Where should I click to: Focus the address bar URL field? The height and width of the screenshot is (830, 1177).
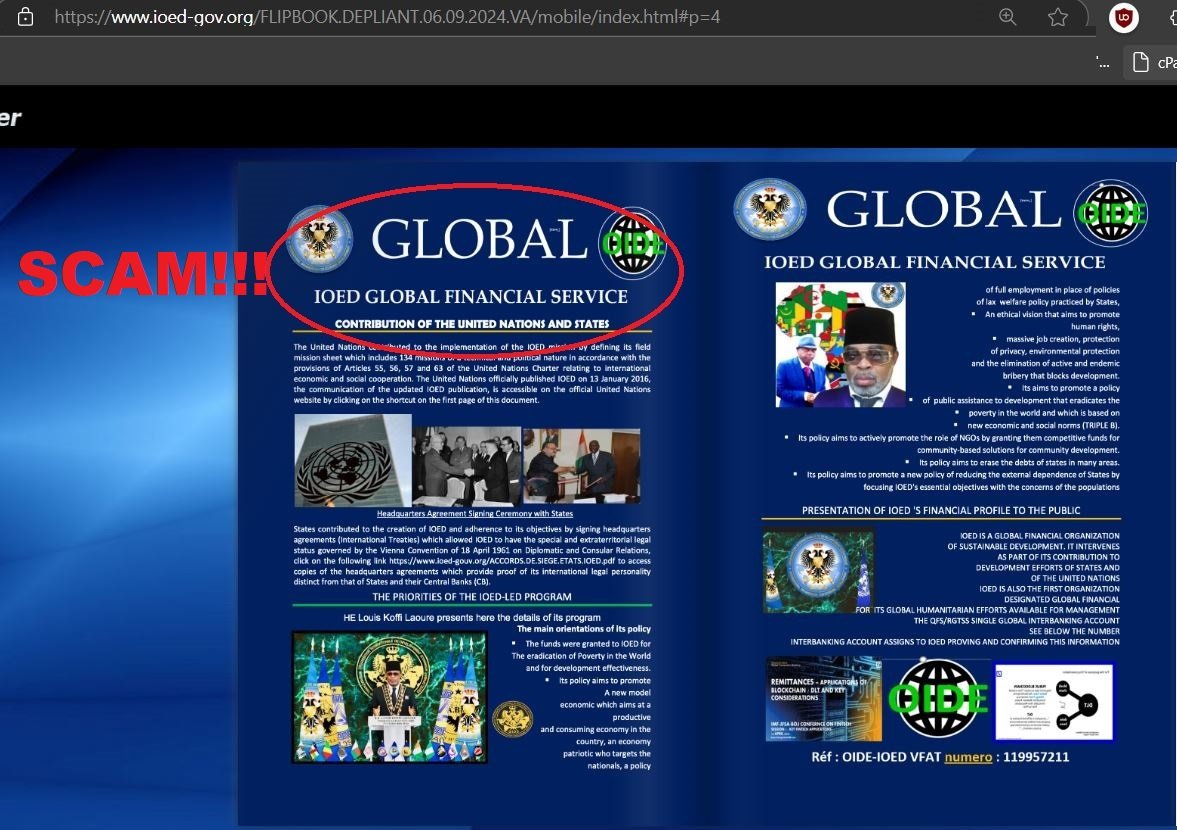pos(387,17)
